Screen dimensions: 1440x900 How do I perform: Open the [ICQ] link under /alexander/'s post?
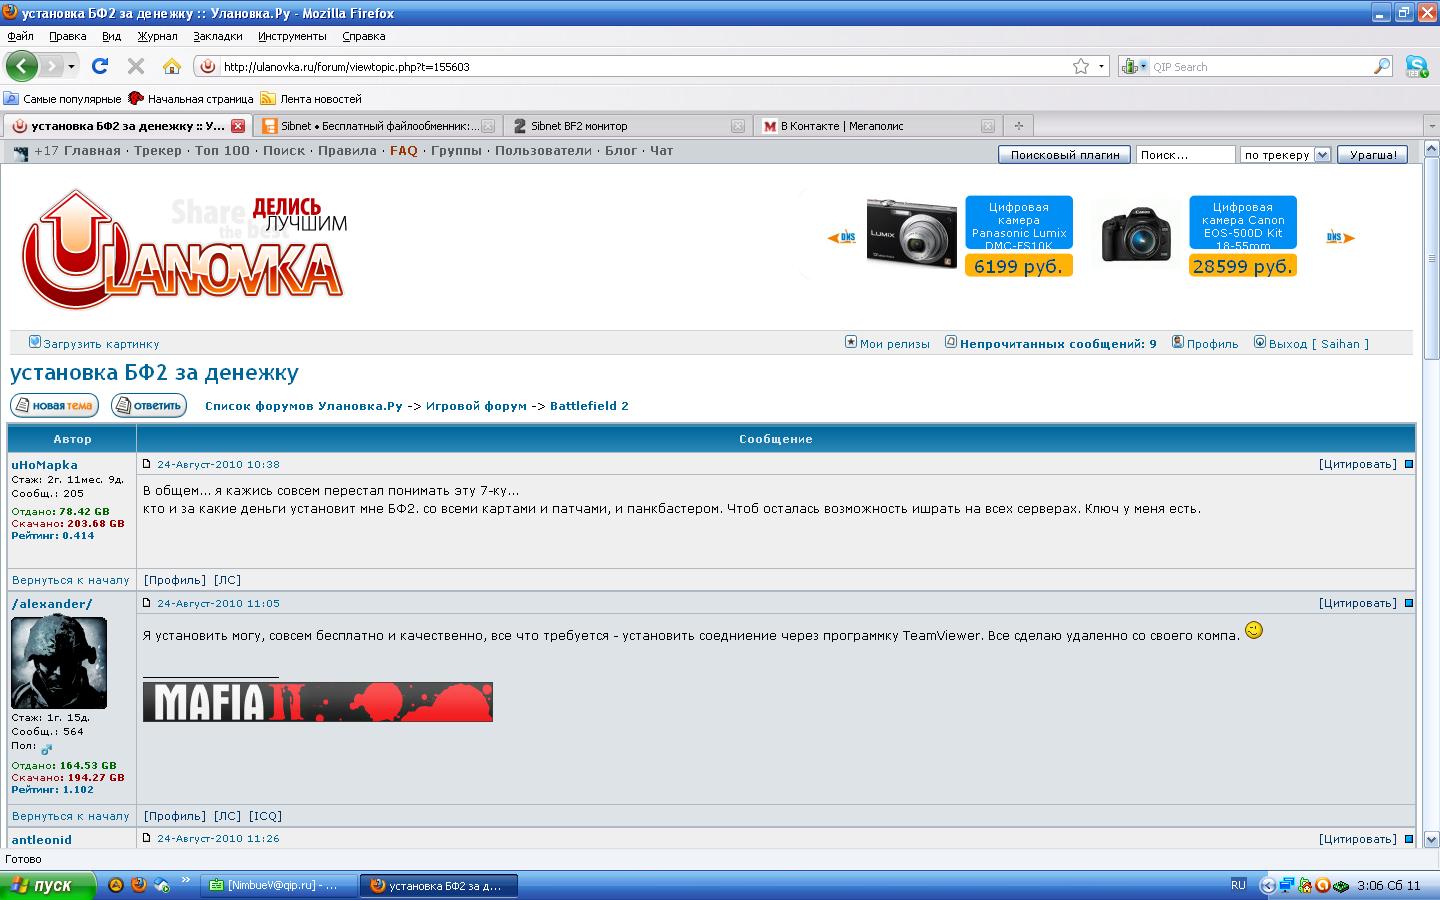click(x=265, y=816)
